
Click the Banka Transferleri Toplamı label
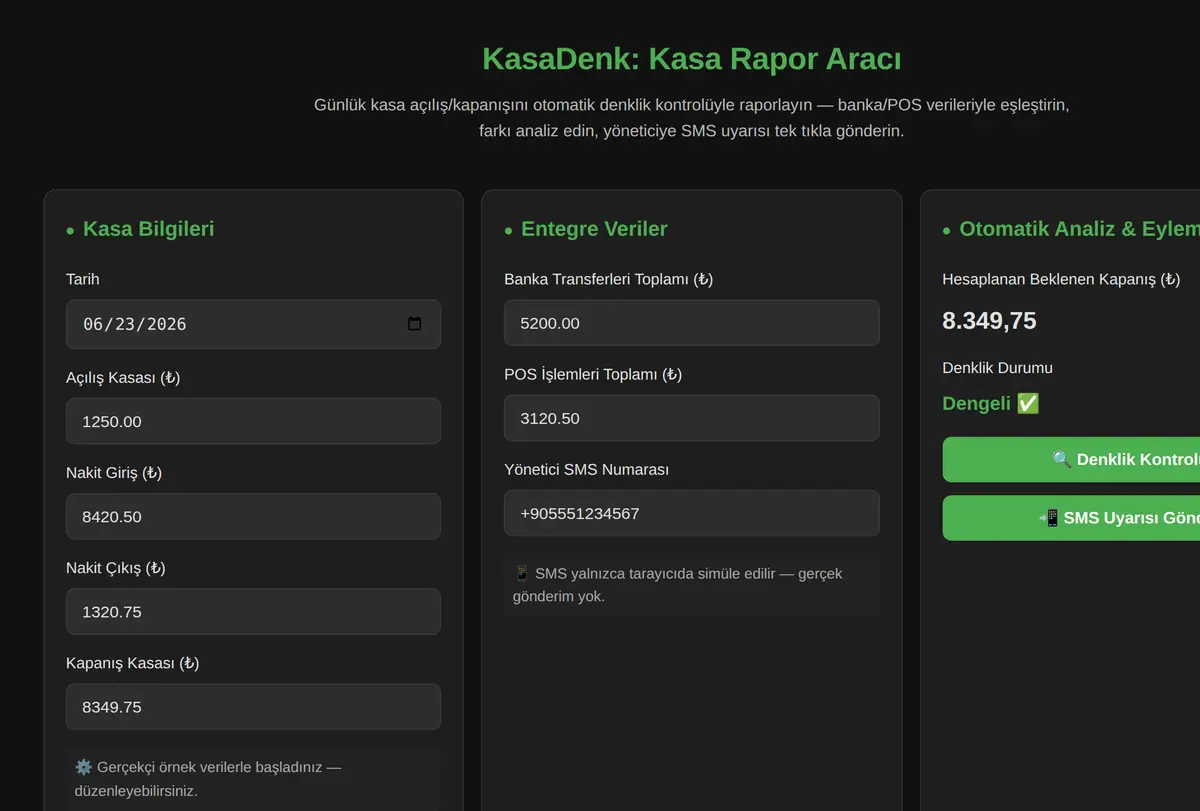pos(609,279)
